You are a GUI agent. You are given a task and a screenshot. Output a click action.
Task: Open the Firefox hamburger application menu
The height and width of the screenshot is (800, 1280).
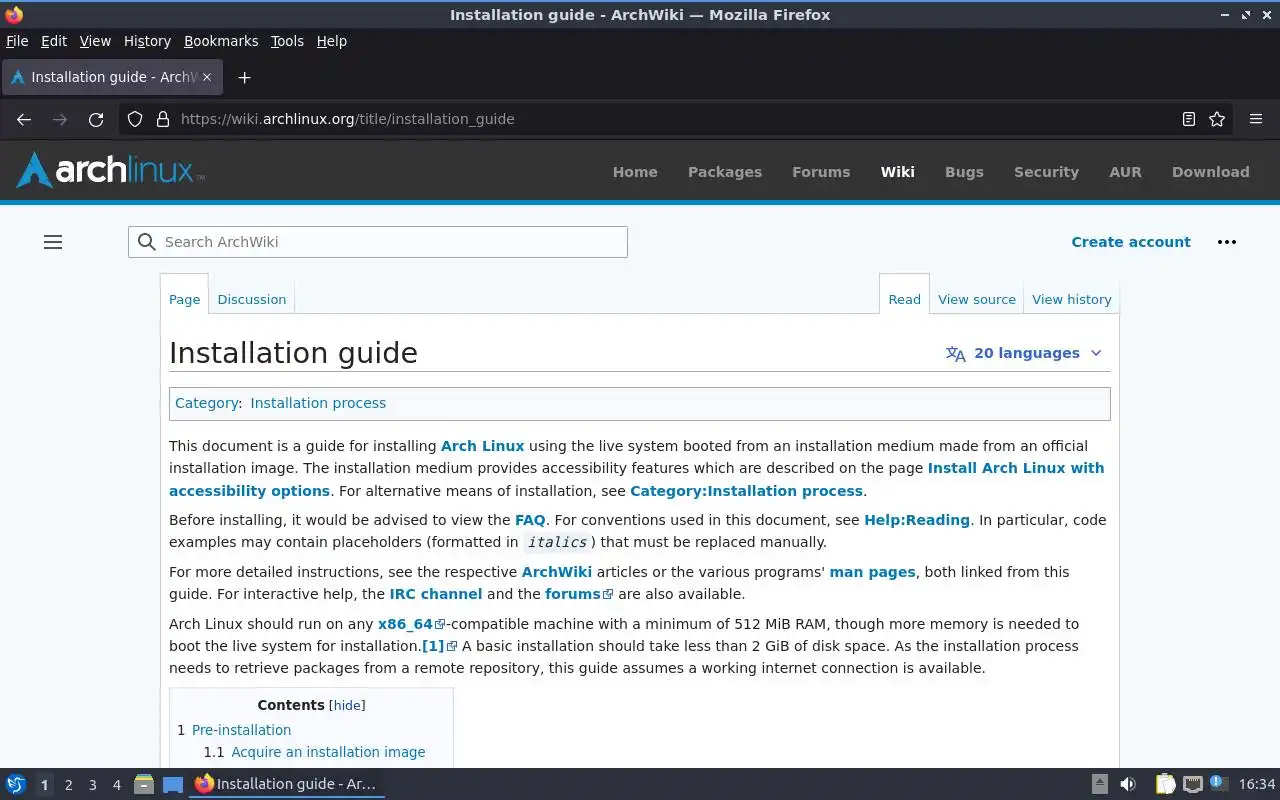[x=1256, y=119]
